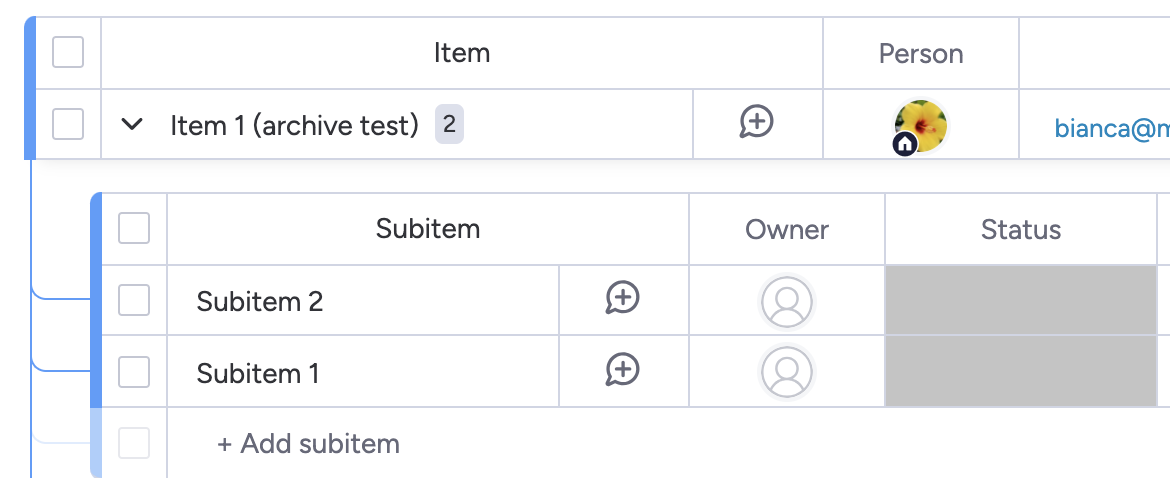Open update bubble icon for Subitem 2
Image resolution: width=1170 pixels, height=478 pixels.
tap(622, 298)
